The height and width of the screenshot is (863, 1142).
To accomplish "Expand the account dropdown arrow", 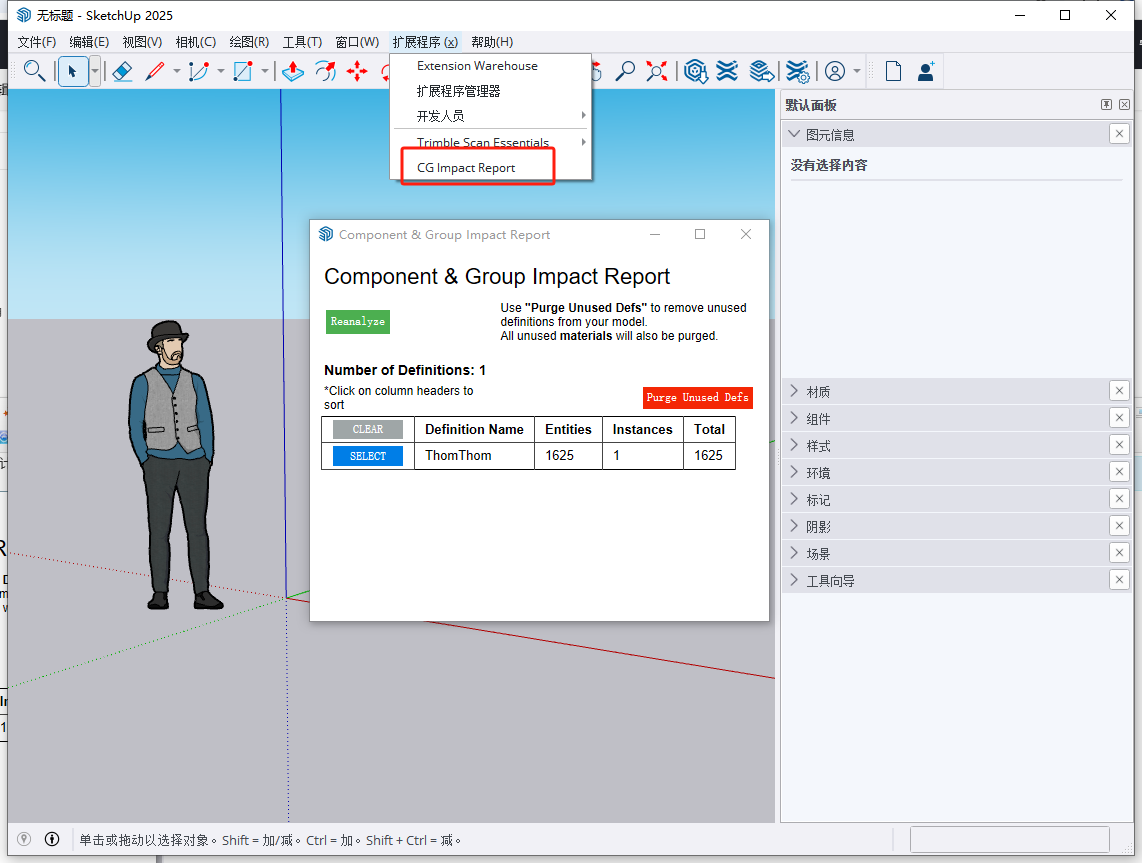I will (856, 71).
